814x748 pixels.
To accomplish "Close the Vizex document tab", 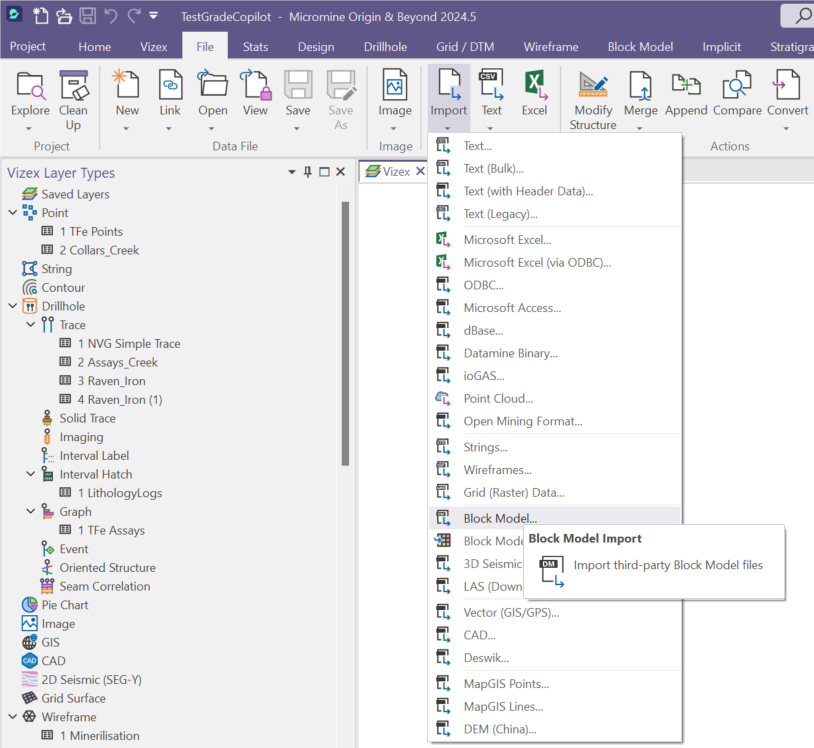I will click(x=421, y=171).
